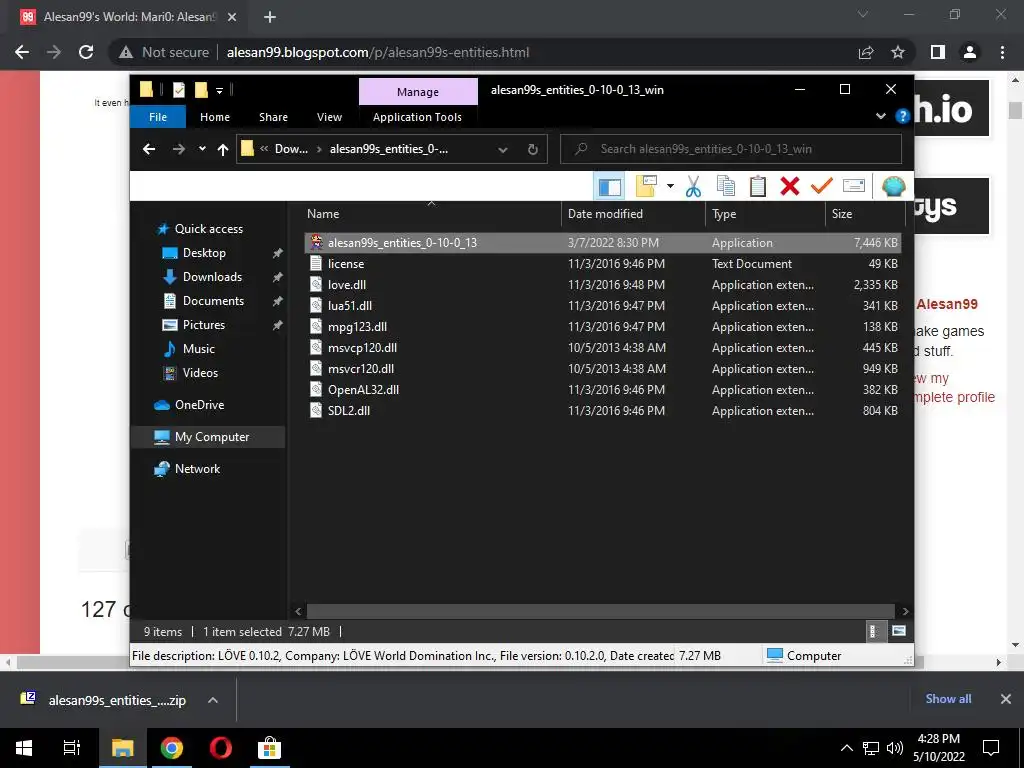
Task: Delete item using the red X icon
Action: coord(790,187)
